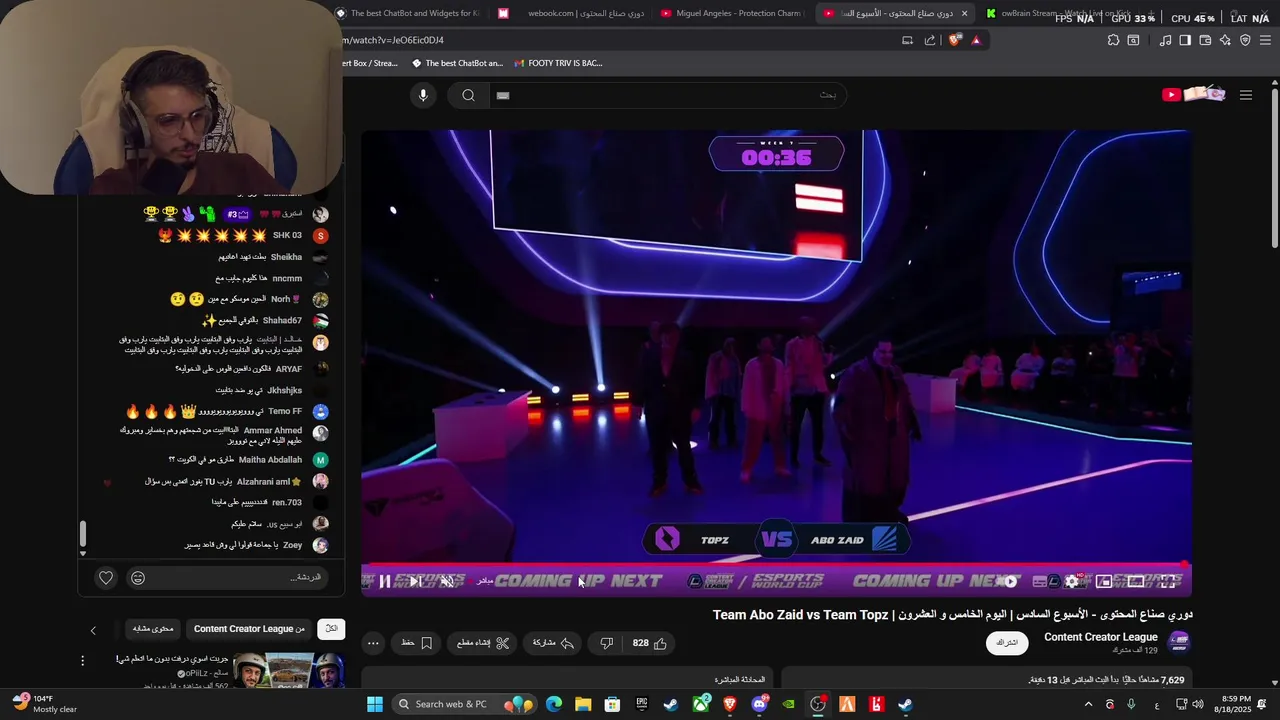This screenshot has width=1280, height=720.
Task: Open Steam from the taskbar
Action: click(671, 704)
